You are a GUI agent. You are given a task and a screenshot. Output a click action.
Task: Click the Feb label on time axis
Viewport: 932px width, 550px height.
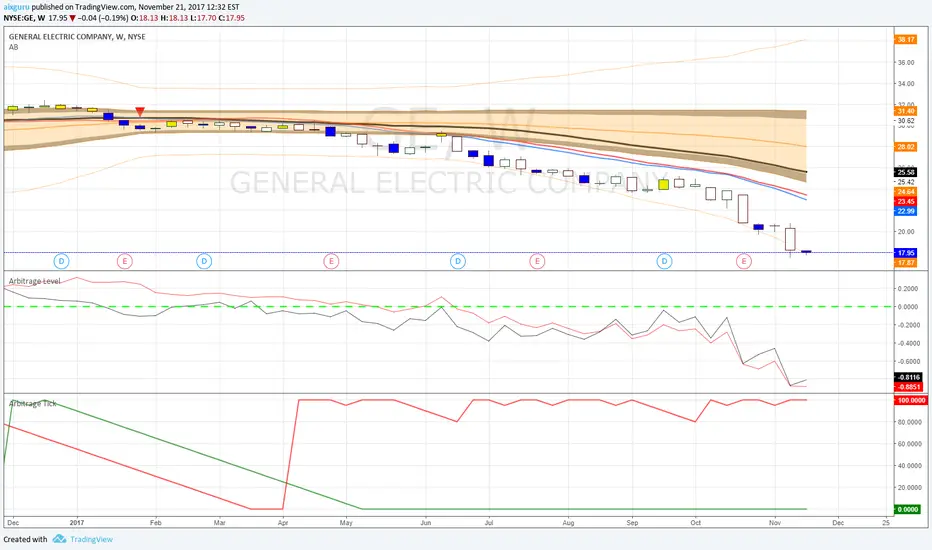point(156,523)
